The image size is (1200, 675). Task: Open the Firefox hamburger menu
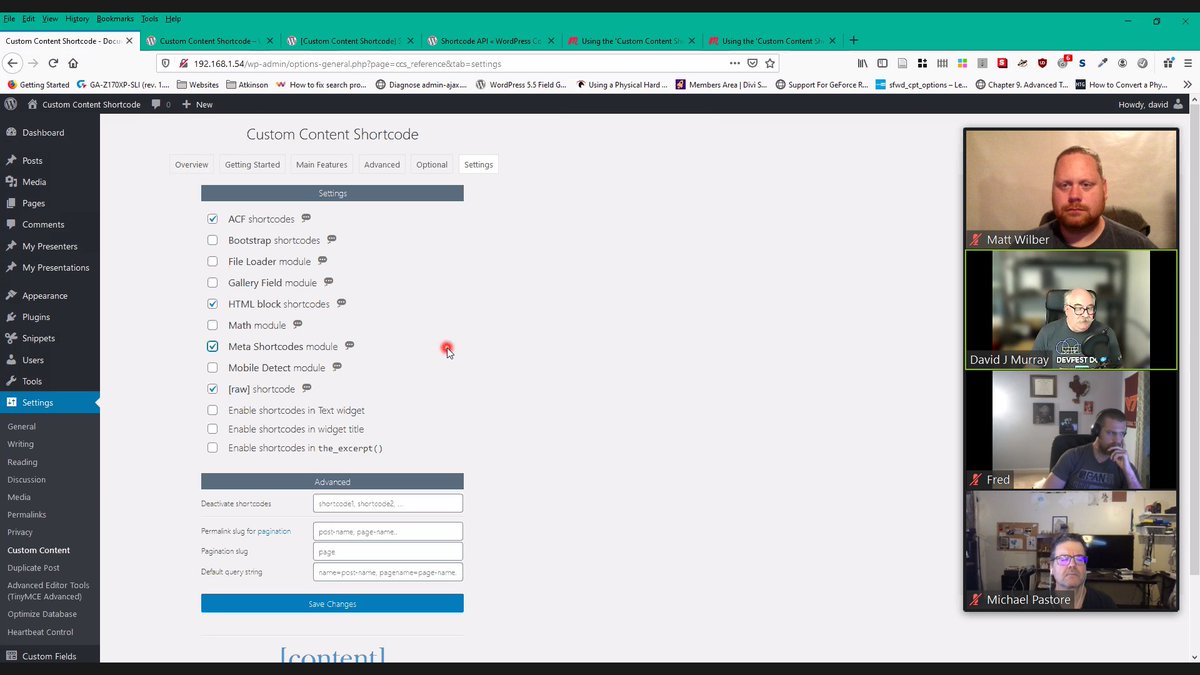[x=1186, y=63]
